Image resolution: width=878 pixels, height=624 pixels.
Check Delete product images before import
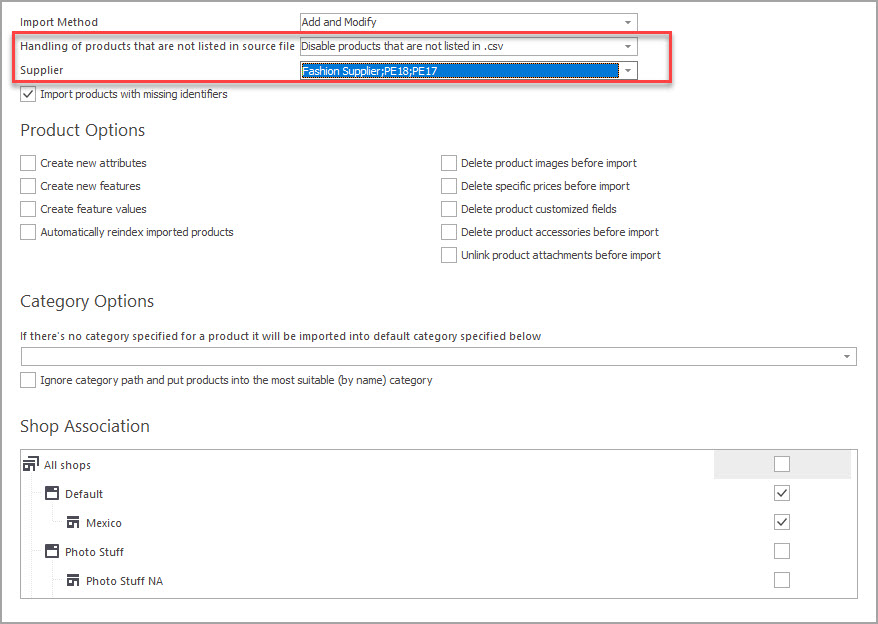click(x=449, y=163)
